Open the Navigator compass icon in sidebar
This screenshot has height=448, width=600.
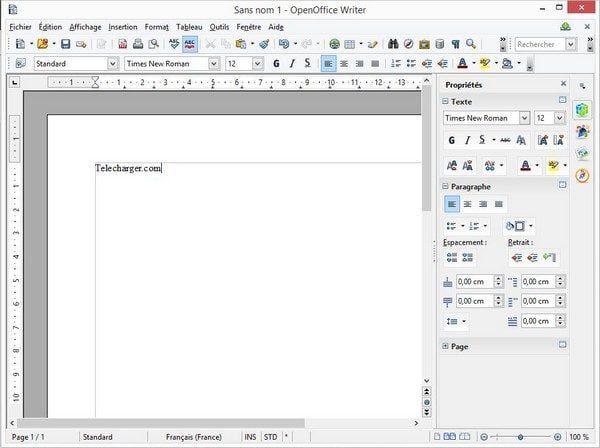(x=583, y=174)
